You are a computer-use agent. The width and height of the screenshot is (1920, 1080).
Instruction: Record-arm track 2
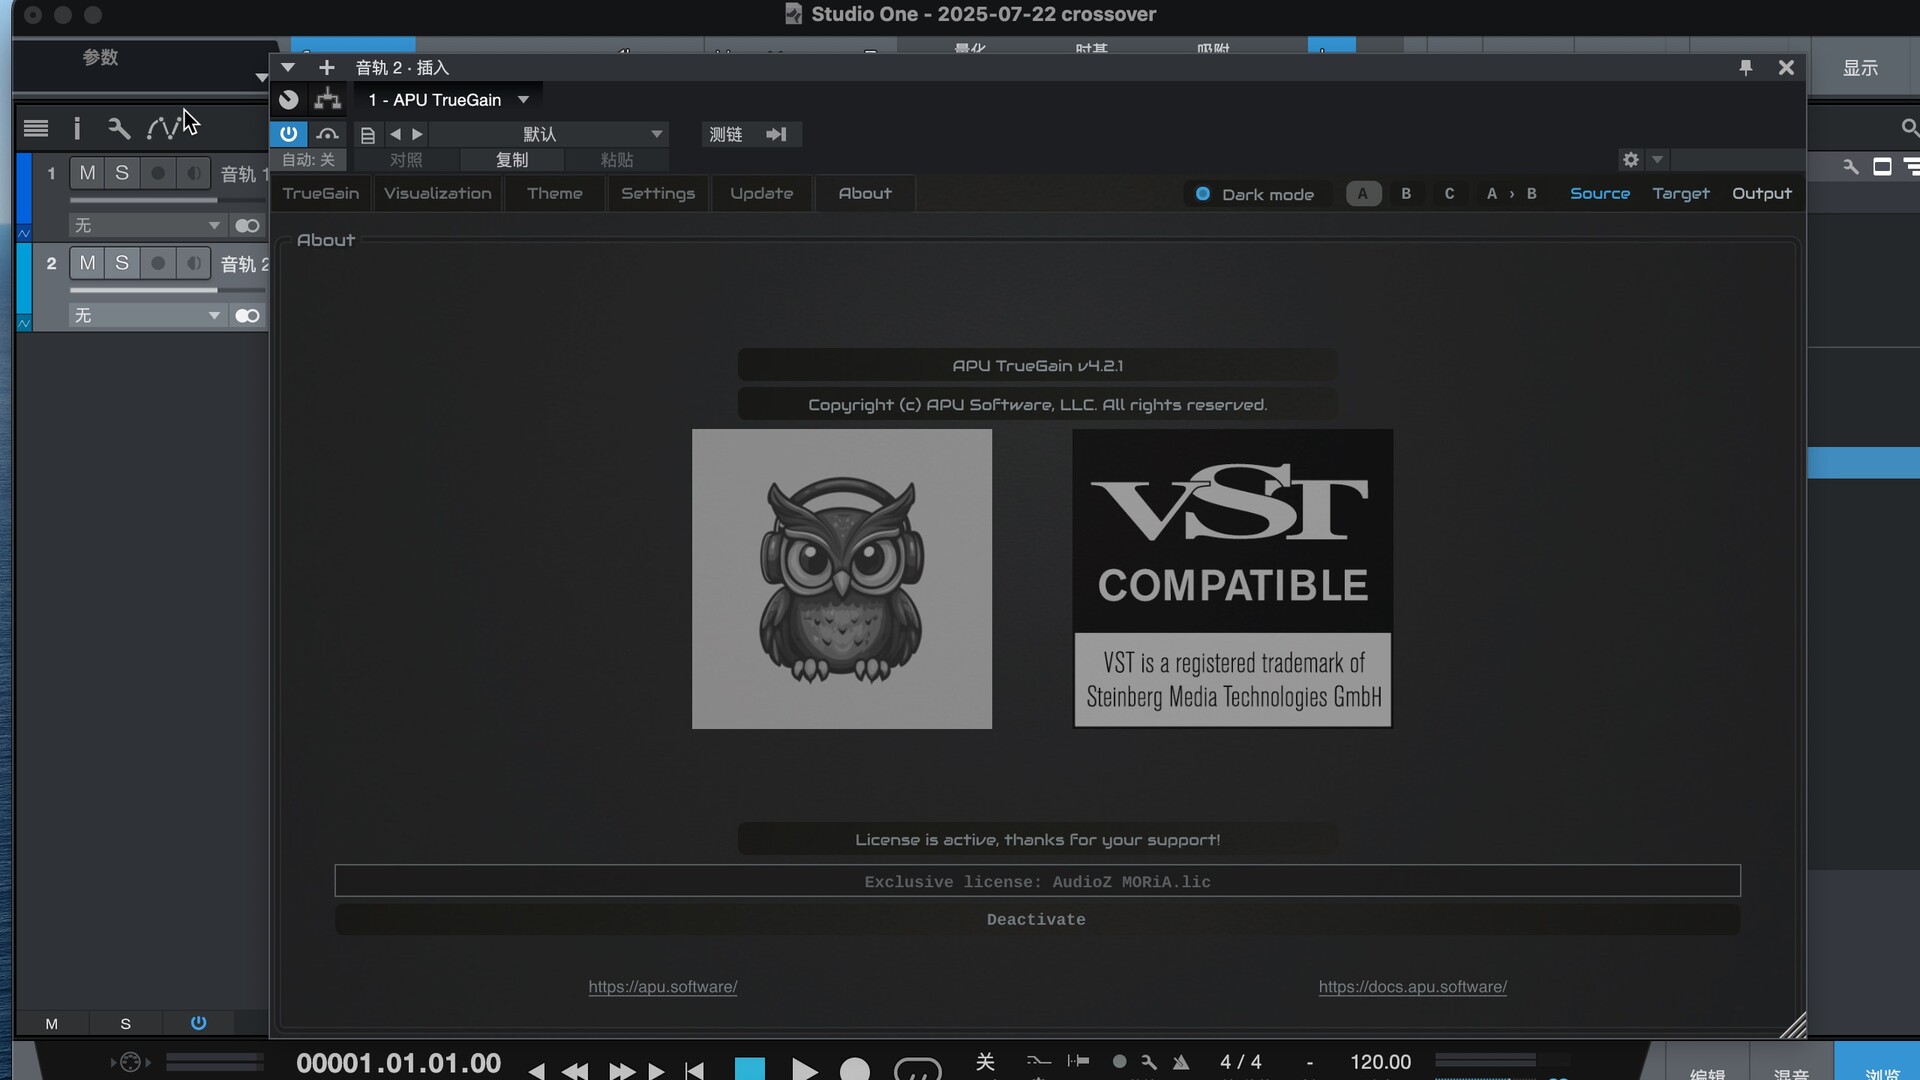tap(158, 263)
